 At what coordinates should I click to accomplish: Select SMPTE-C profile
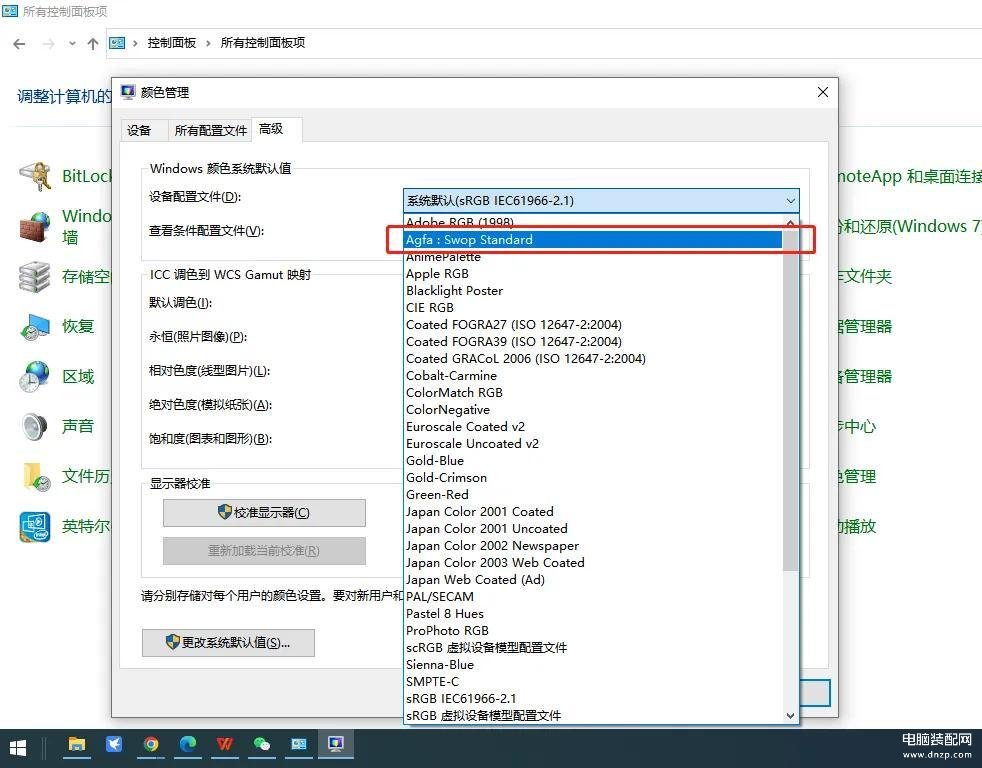click(x=594, y=682)
